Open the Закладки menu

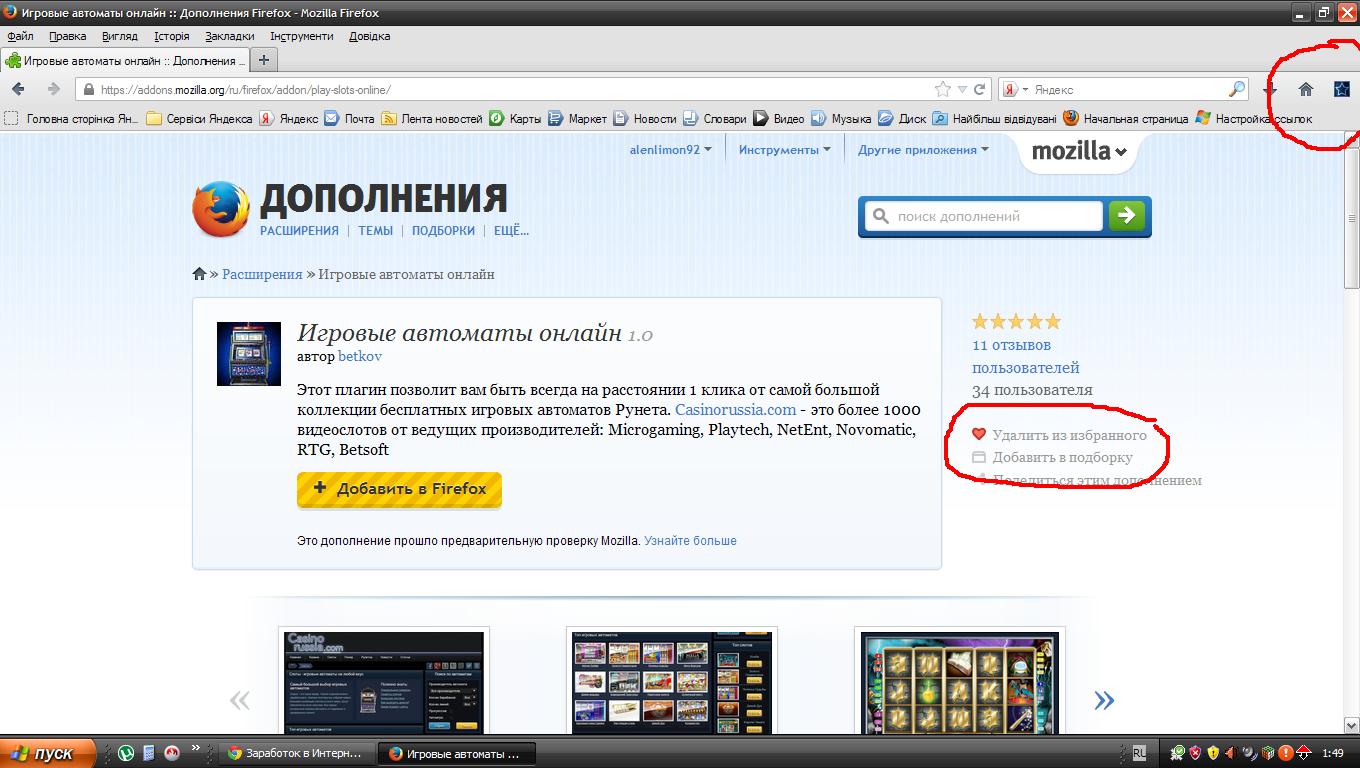pyautogui.click(x=230, y=36)
